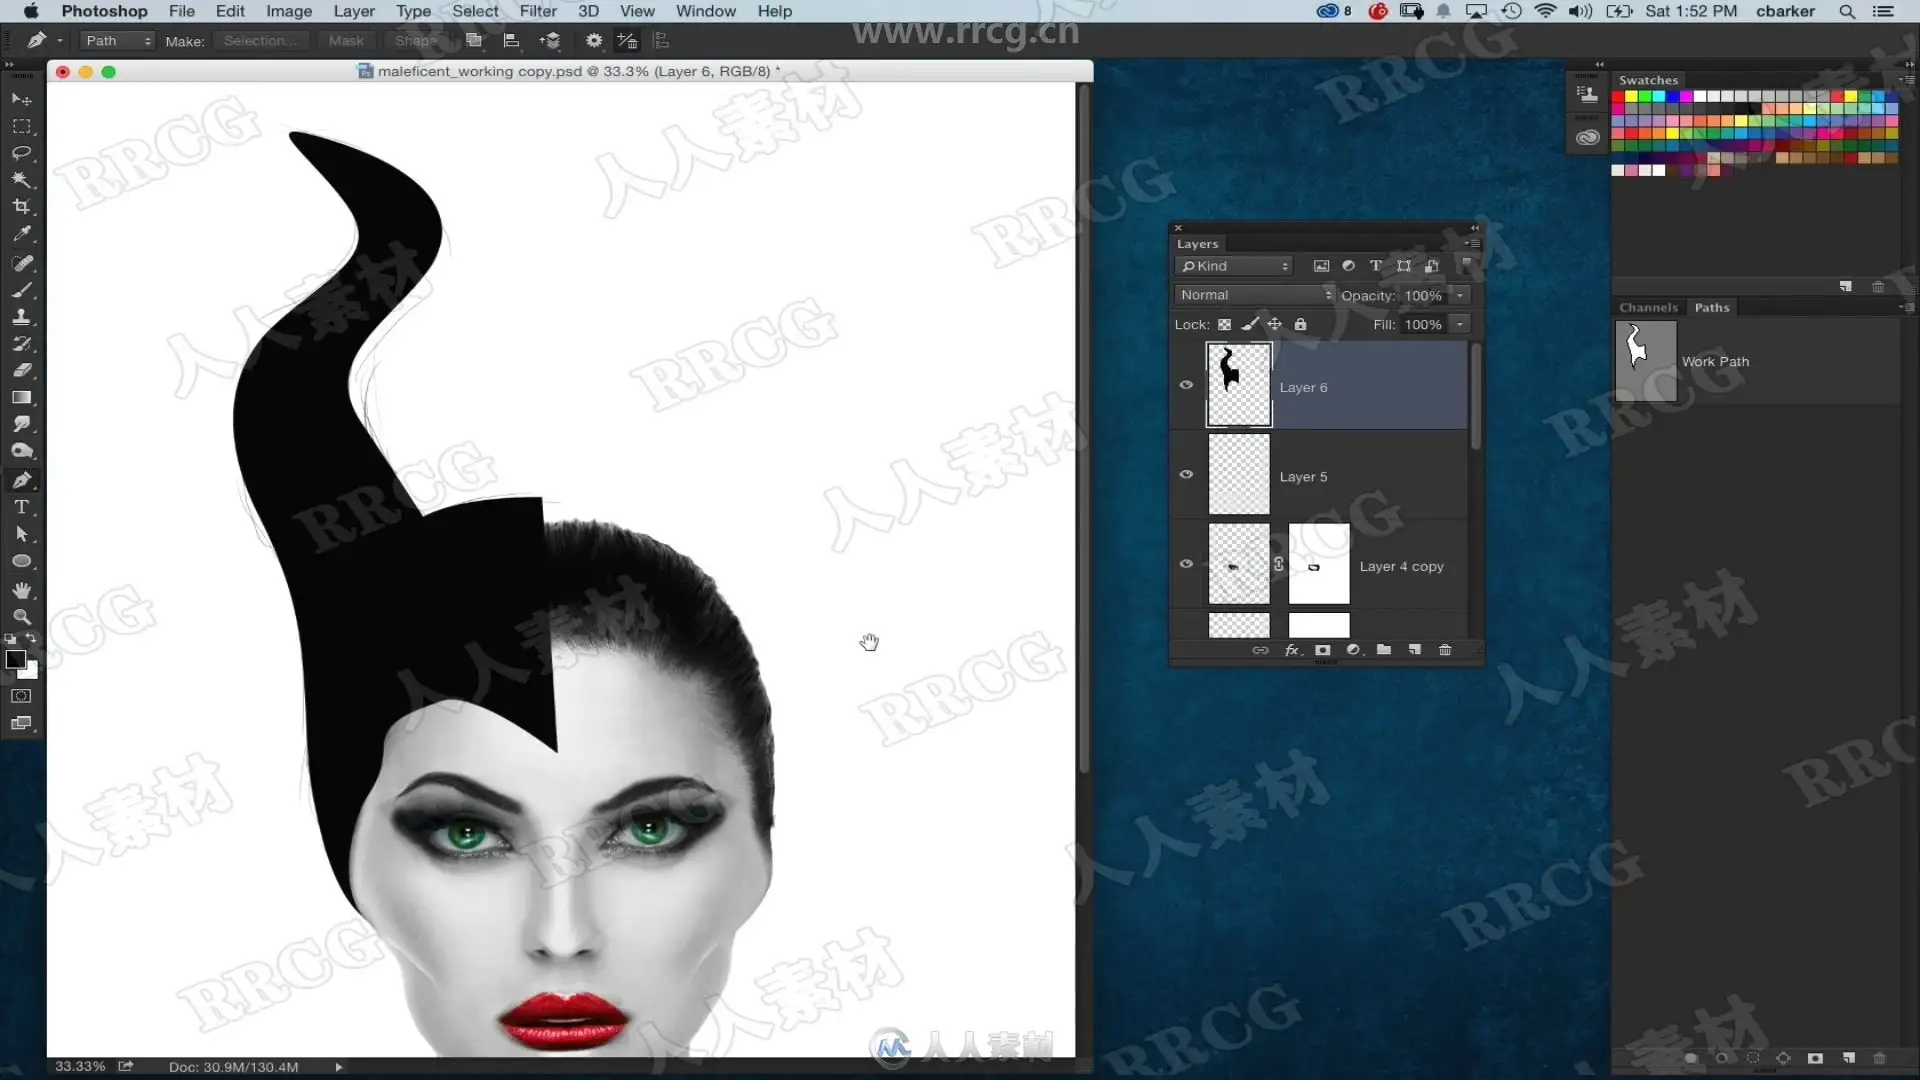Select the Eyedropper tool
Viewport: 1920px width, 1080px height.
[21, 234]
